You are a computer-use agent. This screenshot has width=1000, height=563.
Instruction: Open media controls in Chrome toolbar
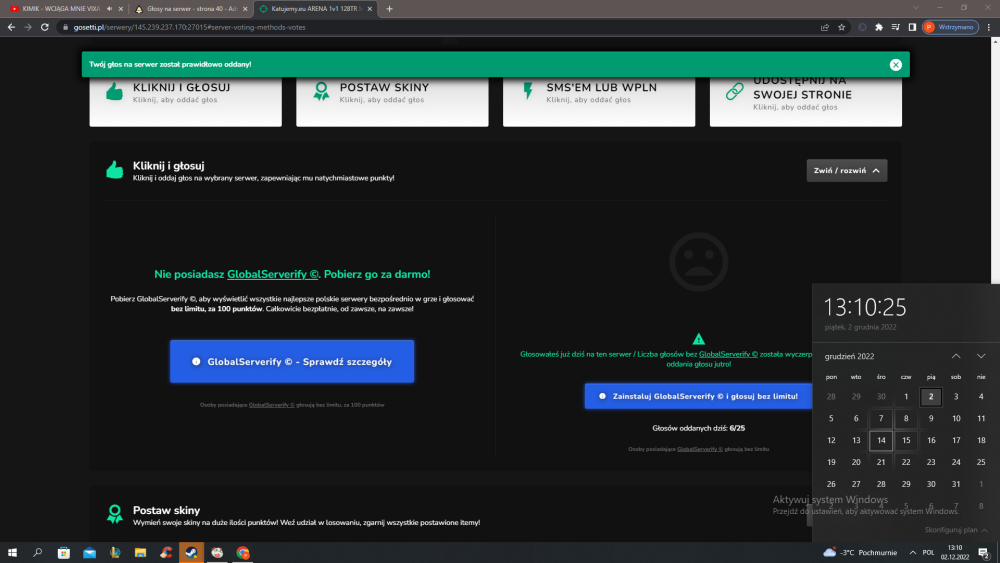pyautogui.click(x=895, y=27)
